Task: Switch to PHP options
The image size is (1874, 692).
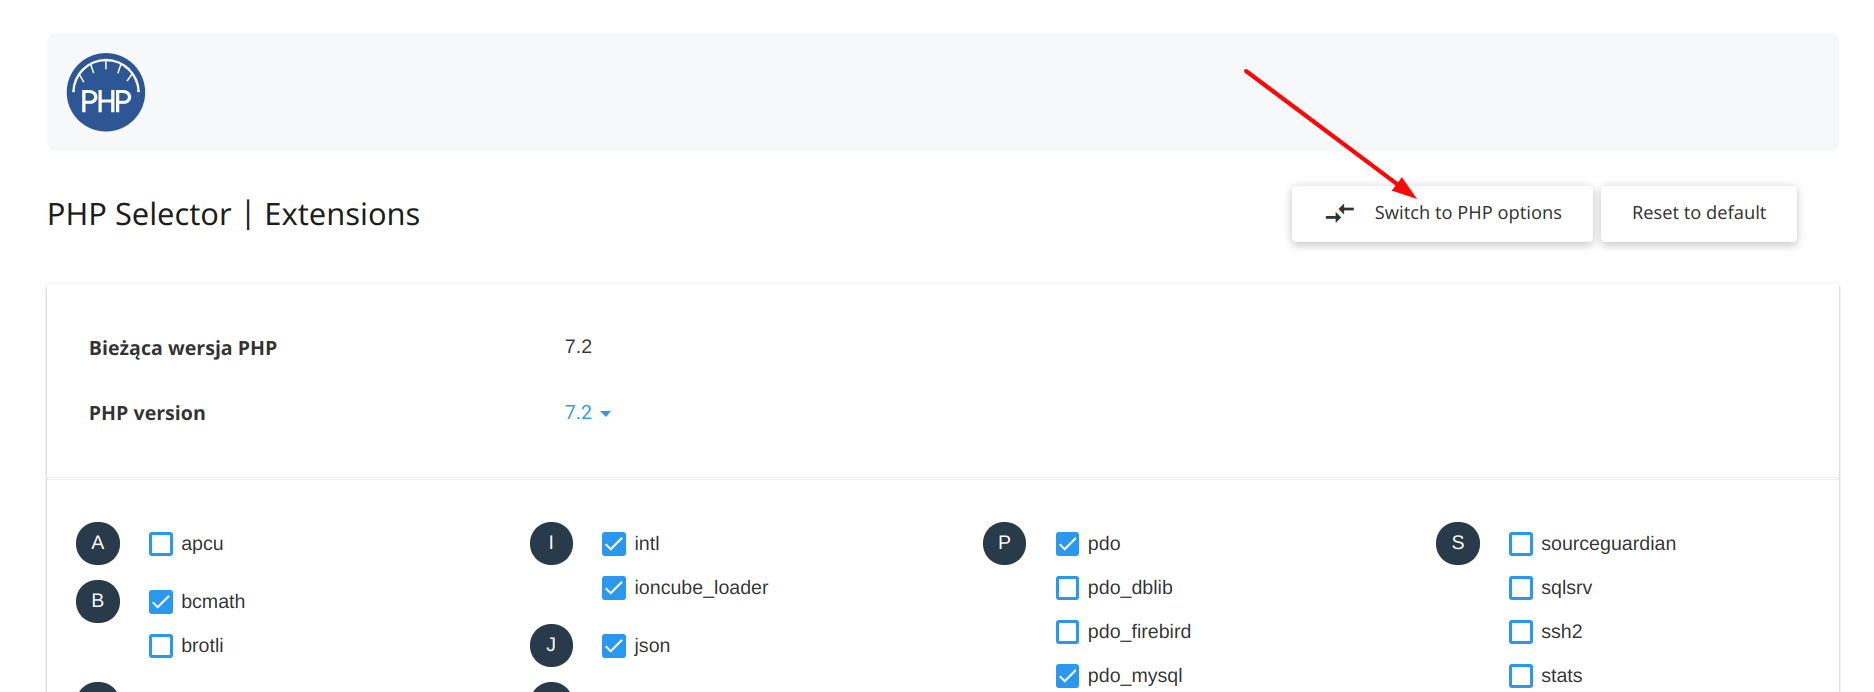Action: (1442, 213)
